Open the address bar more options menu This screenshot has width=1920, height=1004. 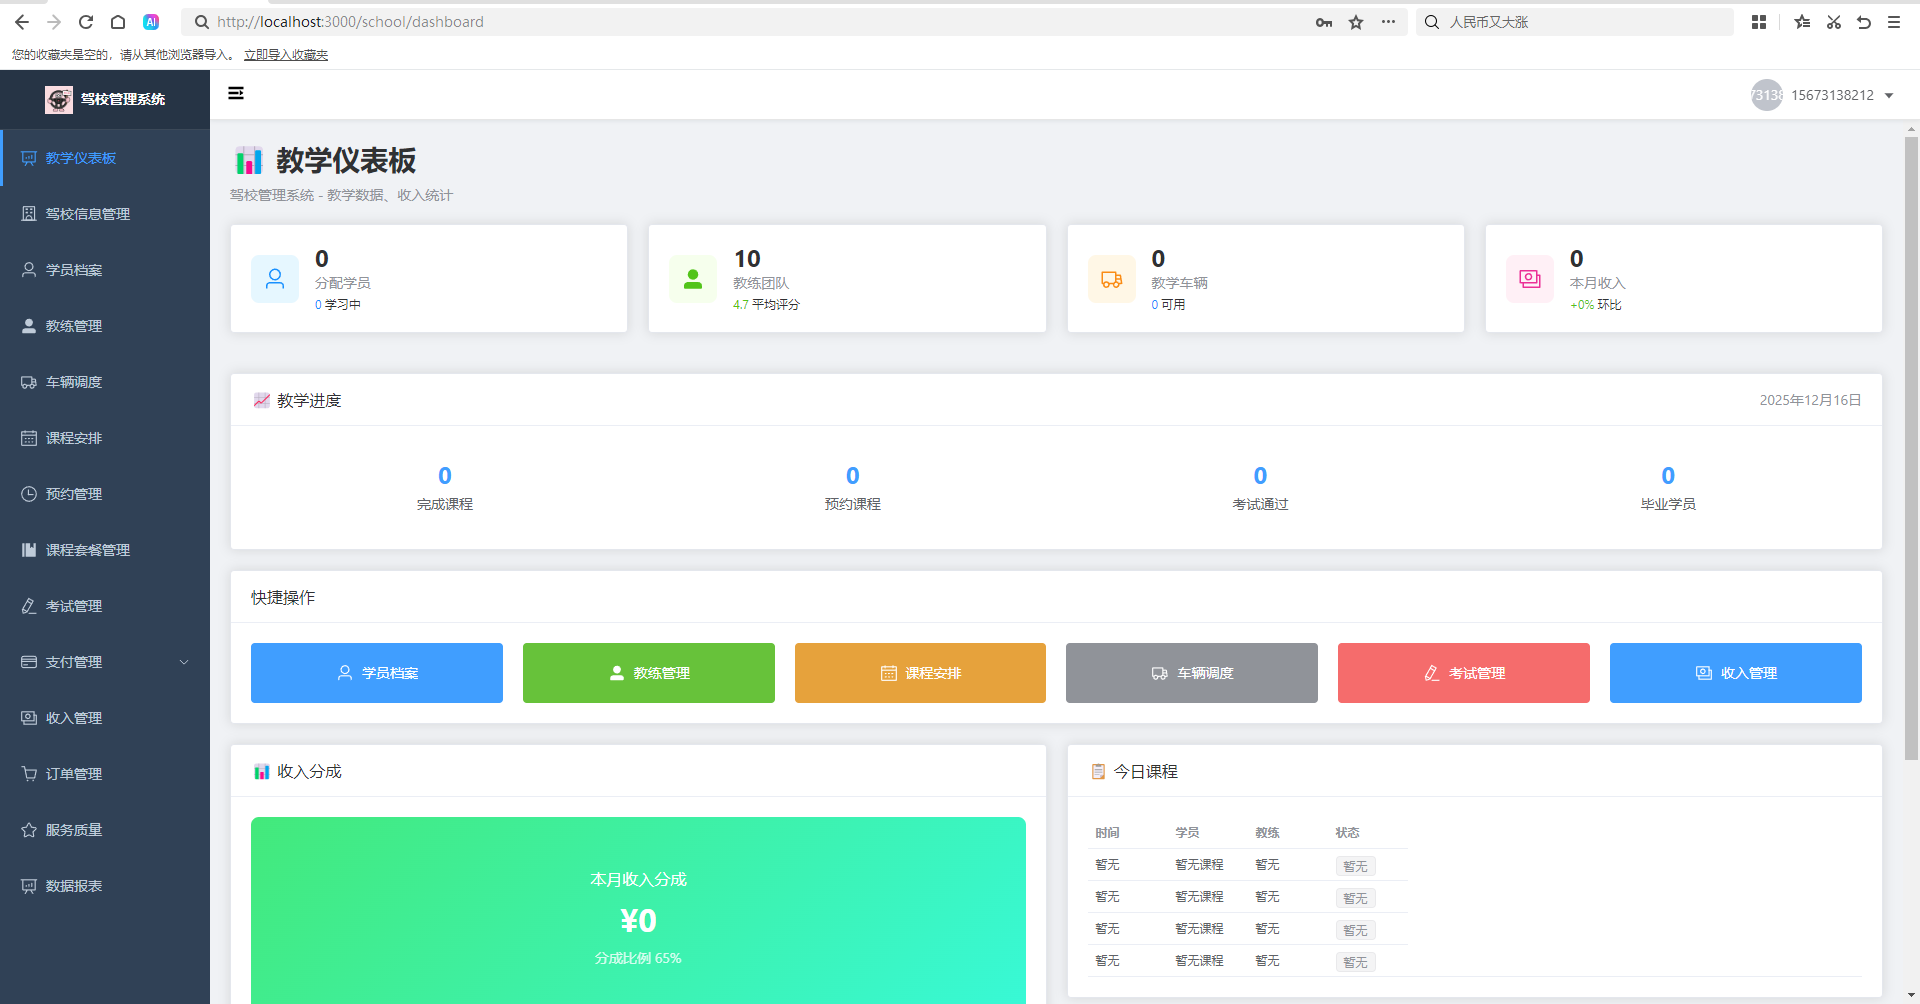tap(1388, 22)
